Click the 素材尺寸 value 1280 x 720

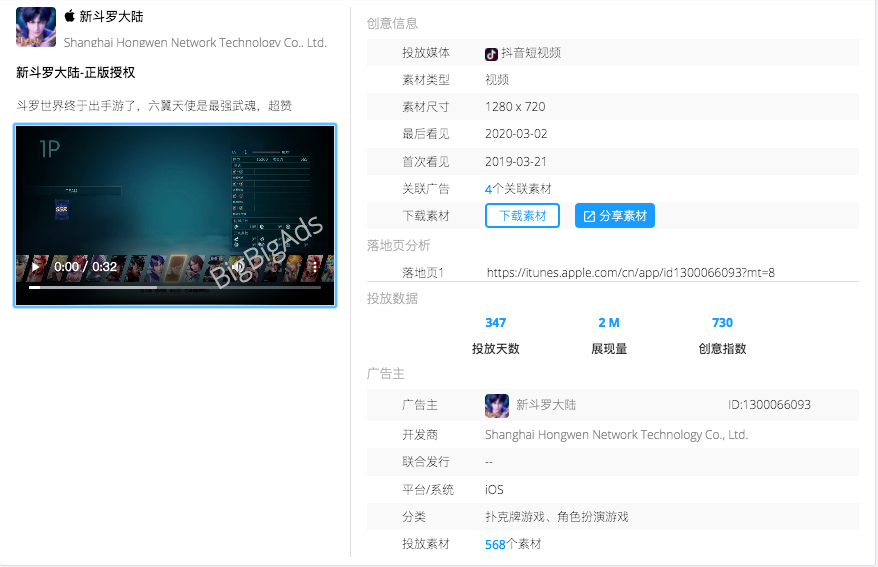click(x=515, y=107)
